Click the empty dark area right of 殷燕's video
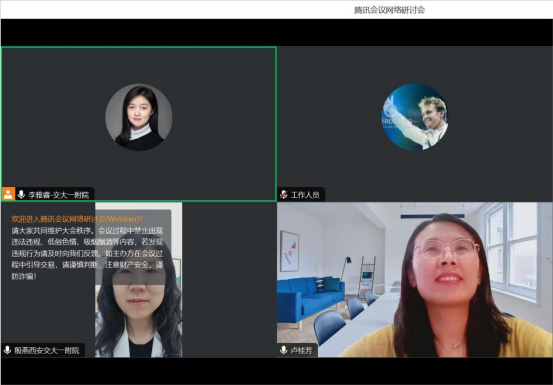Screen dimensions: 553x385 tap(229, 279)
